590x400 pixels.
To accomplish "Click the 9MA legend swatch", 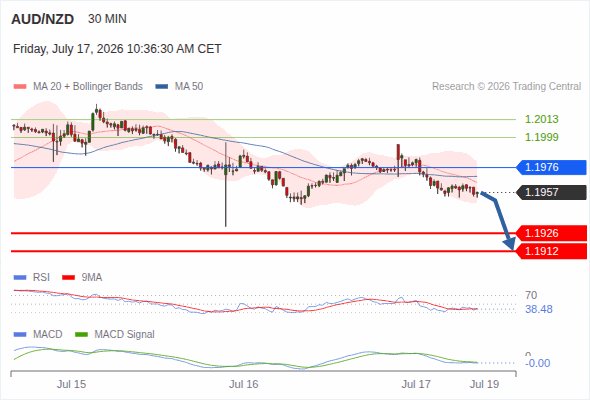I will tap(68, 278).
